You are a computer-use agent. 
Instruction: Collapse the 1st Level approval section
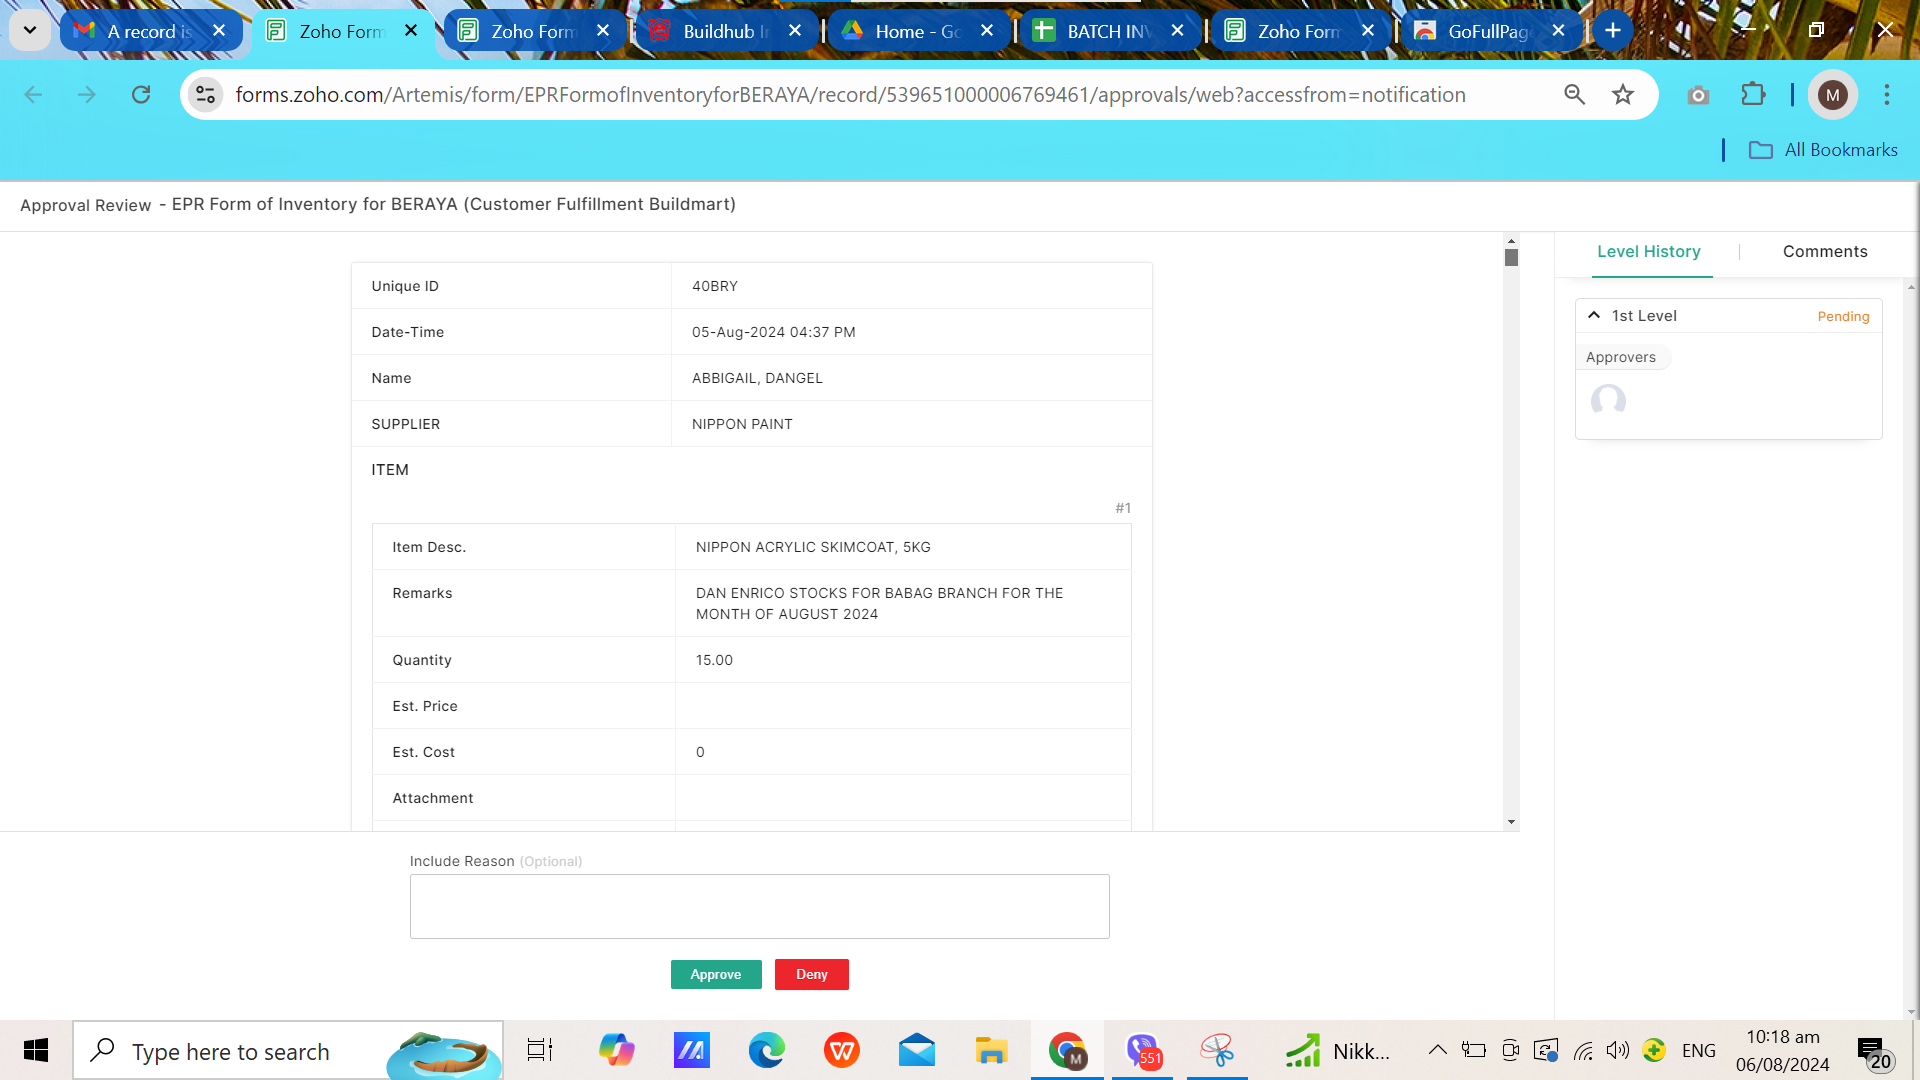click(1594, 315)
